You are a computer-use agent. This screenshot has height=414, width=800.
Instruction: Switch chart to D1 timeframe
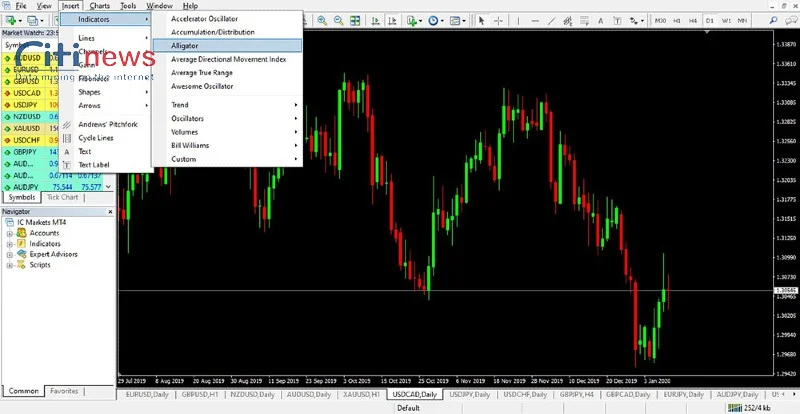click(709, 20)
